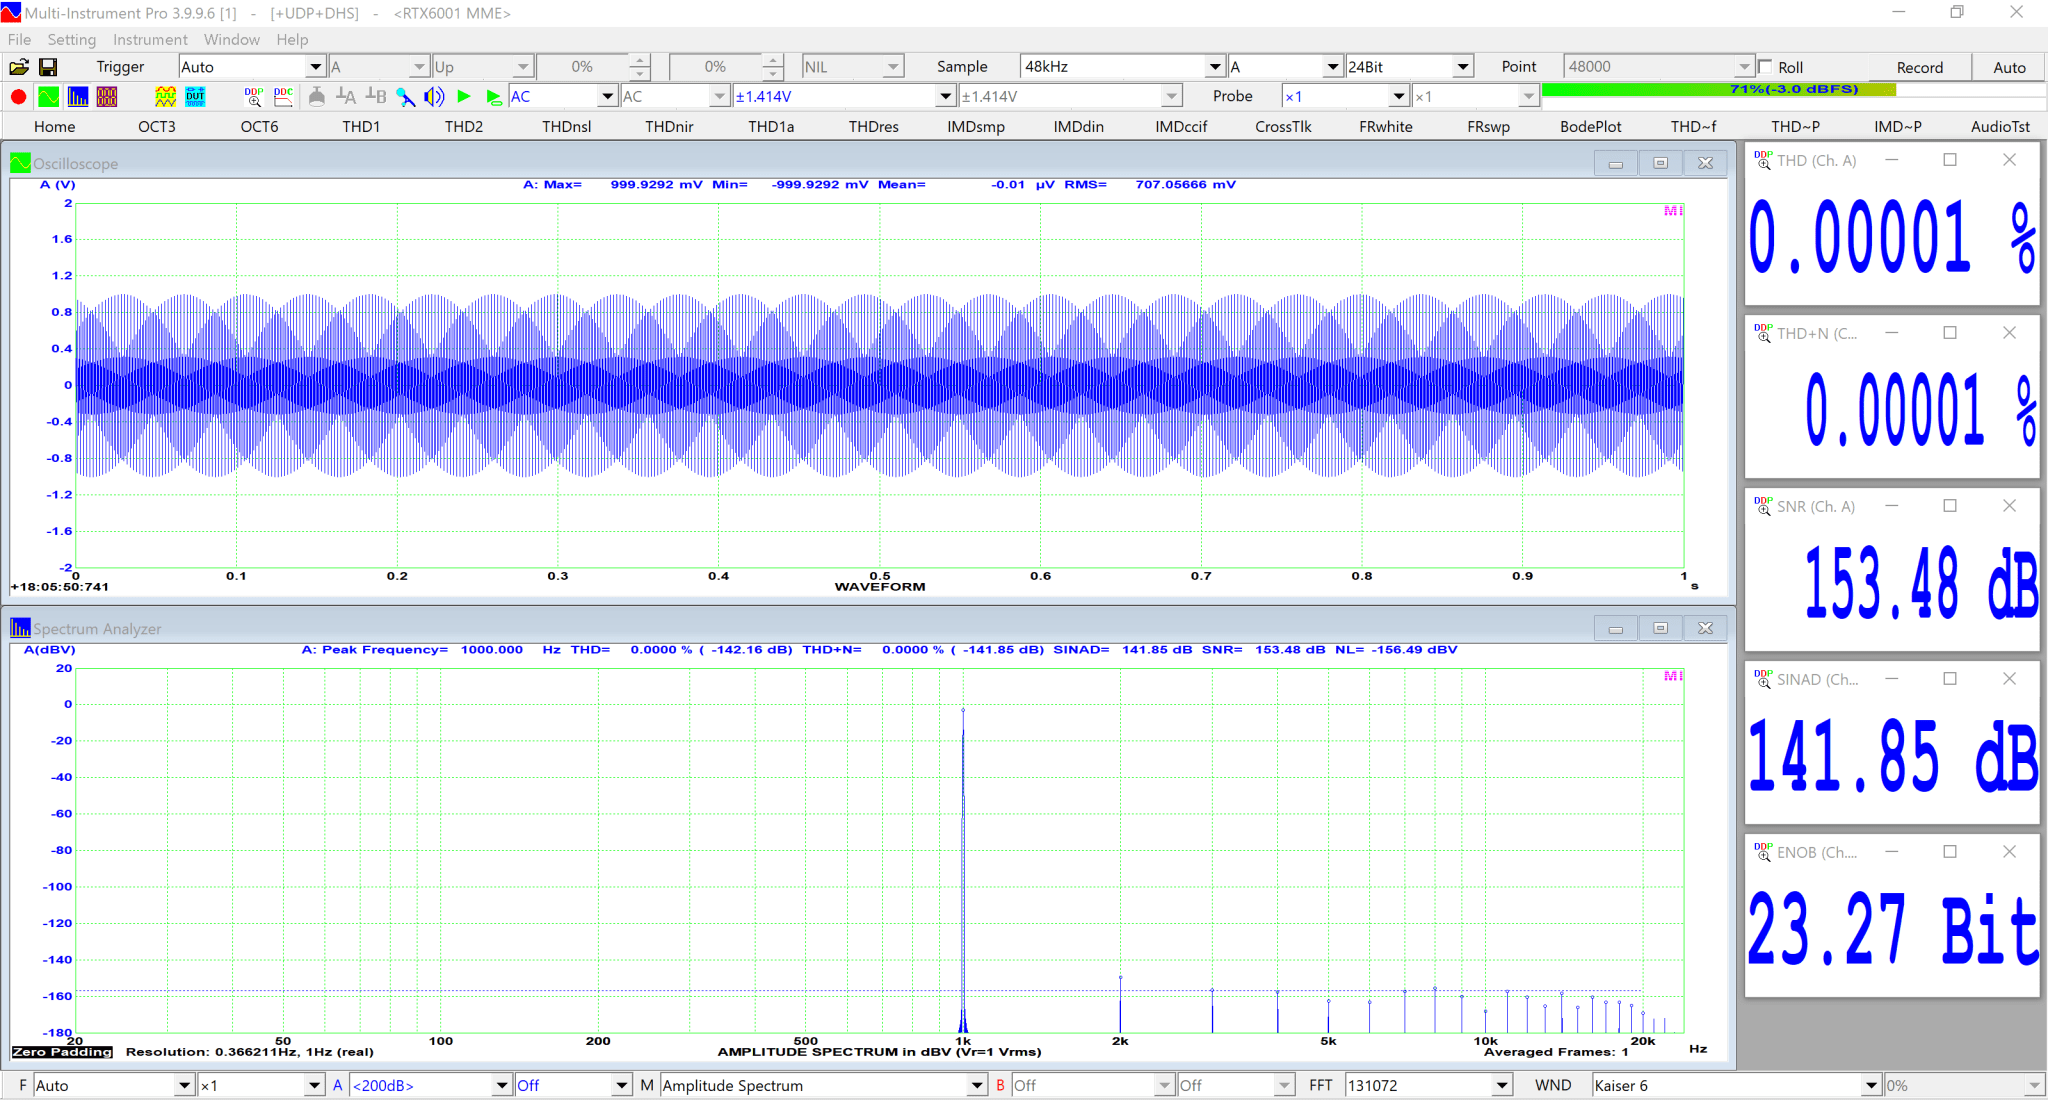Click the green play-with-loop icon
The width and height of the screenshot is (2048, 1100).
point(493,97)
